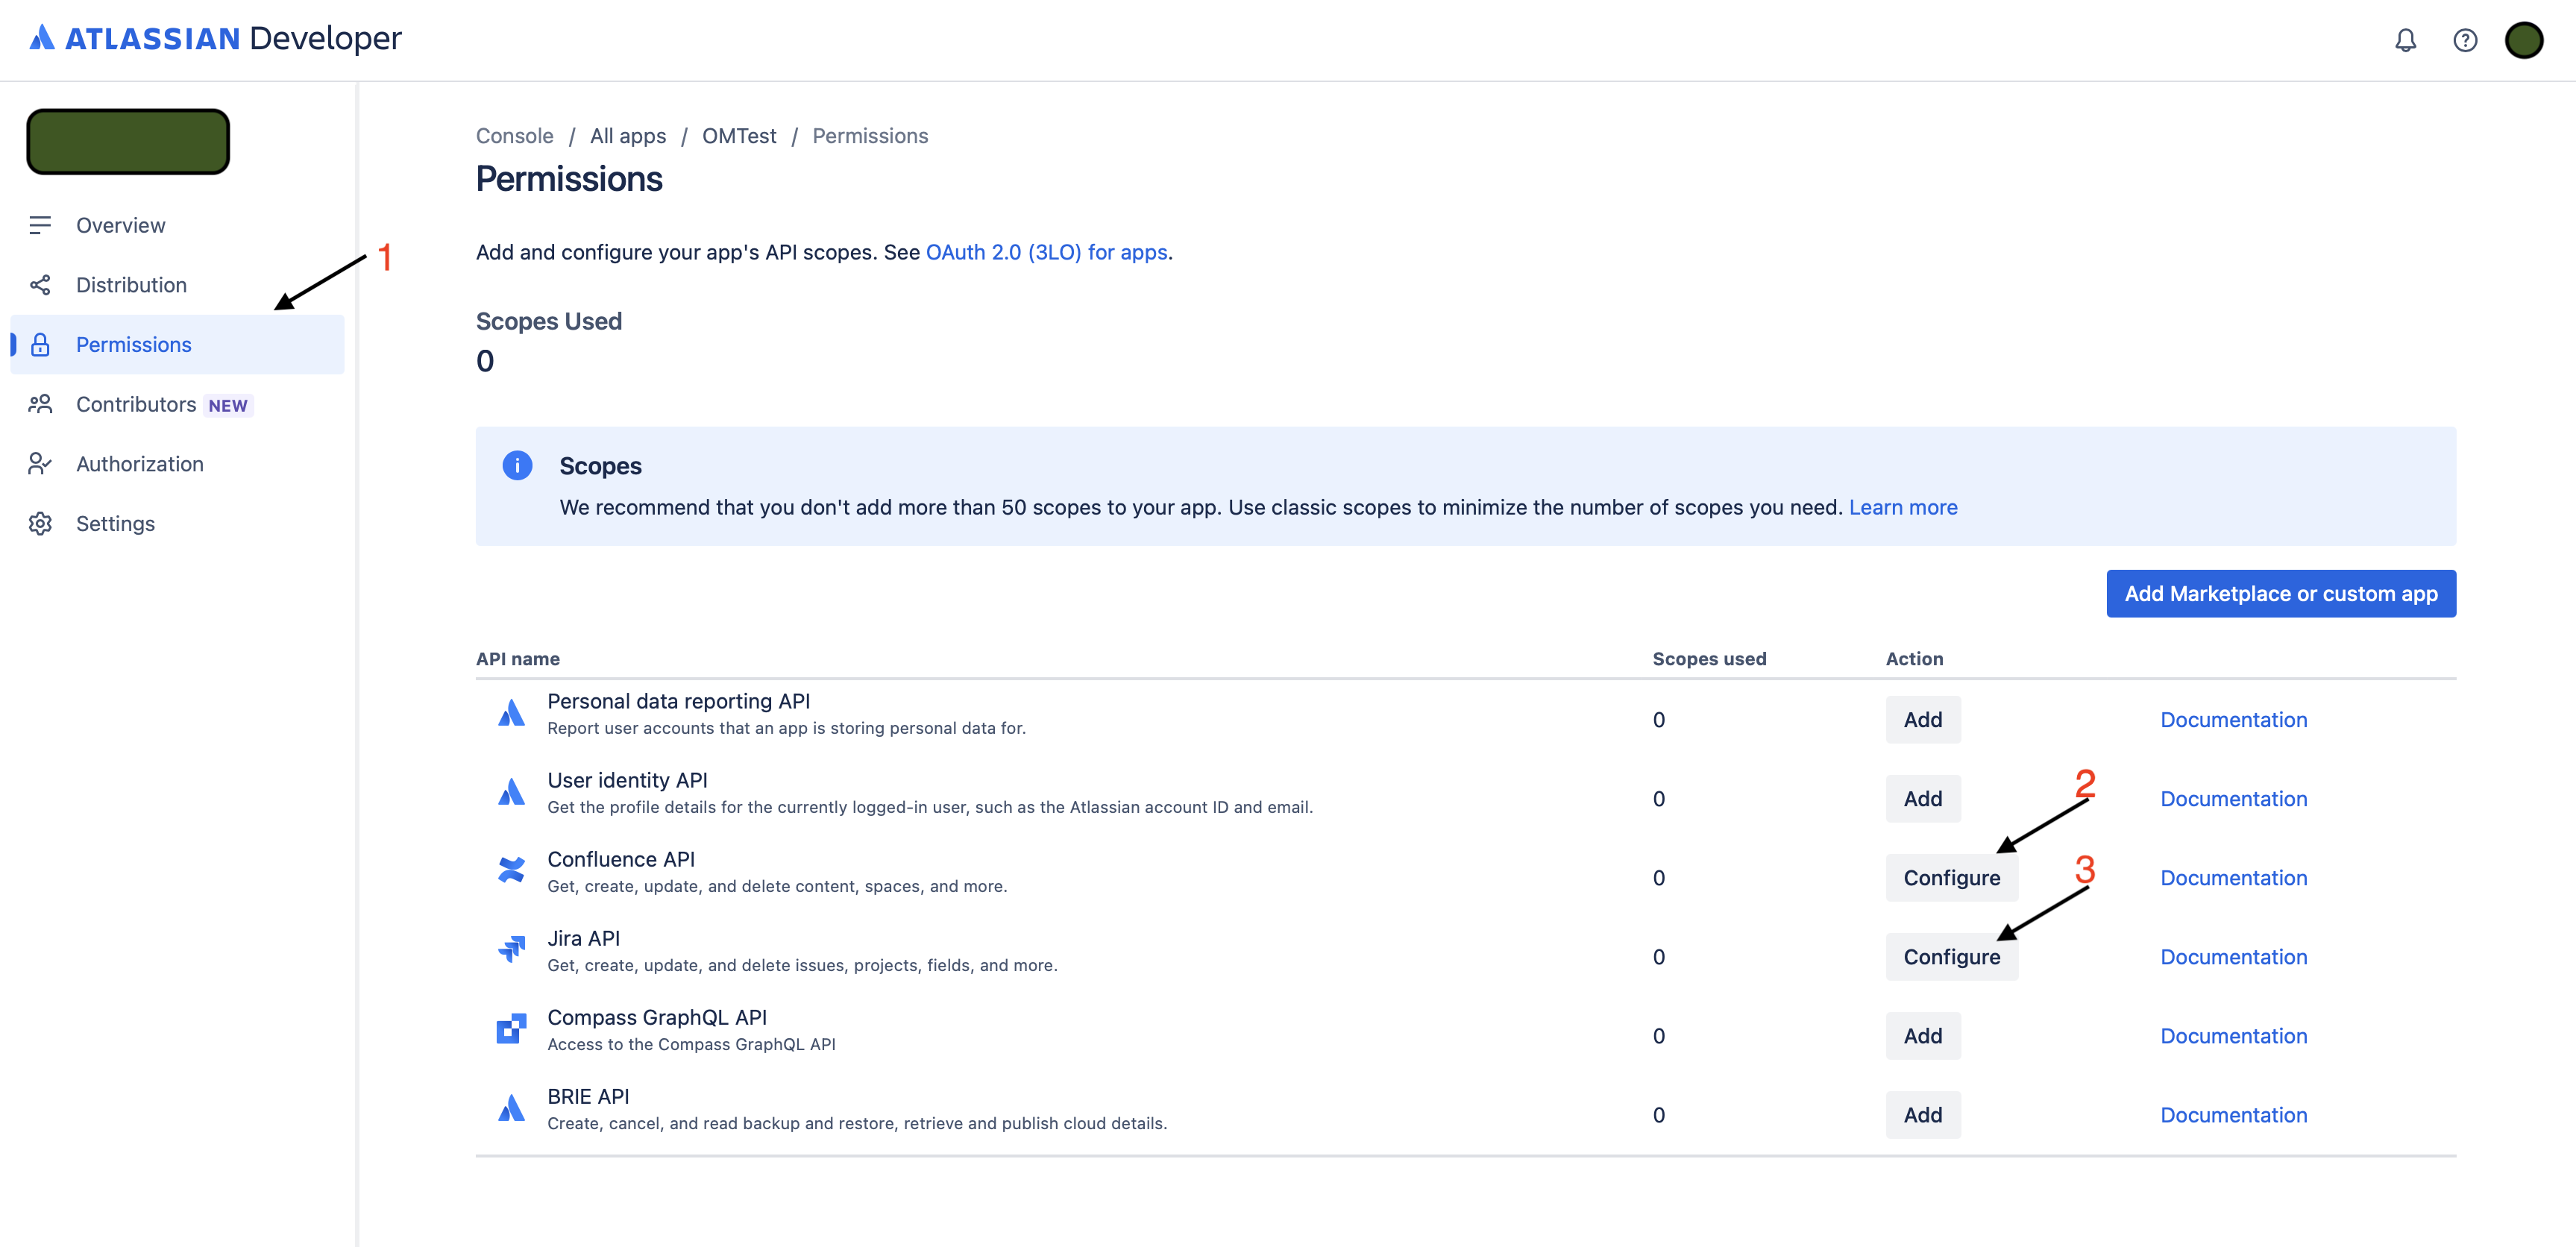2576x1247 pixels.
Task: Click the Confluence API logo icon
Action: point(511,870)
